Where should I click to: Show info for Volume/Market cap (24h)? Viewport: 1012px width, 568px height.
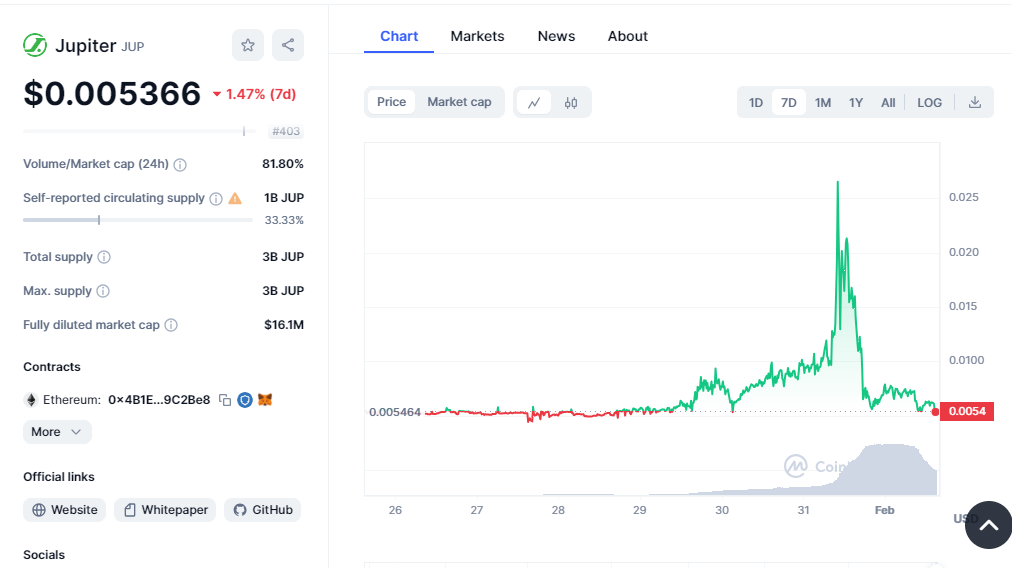pos(180,164)
